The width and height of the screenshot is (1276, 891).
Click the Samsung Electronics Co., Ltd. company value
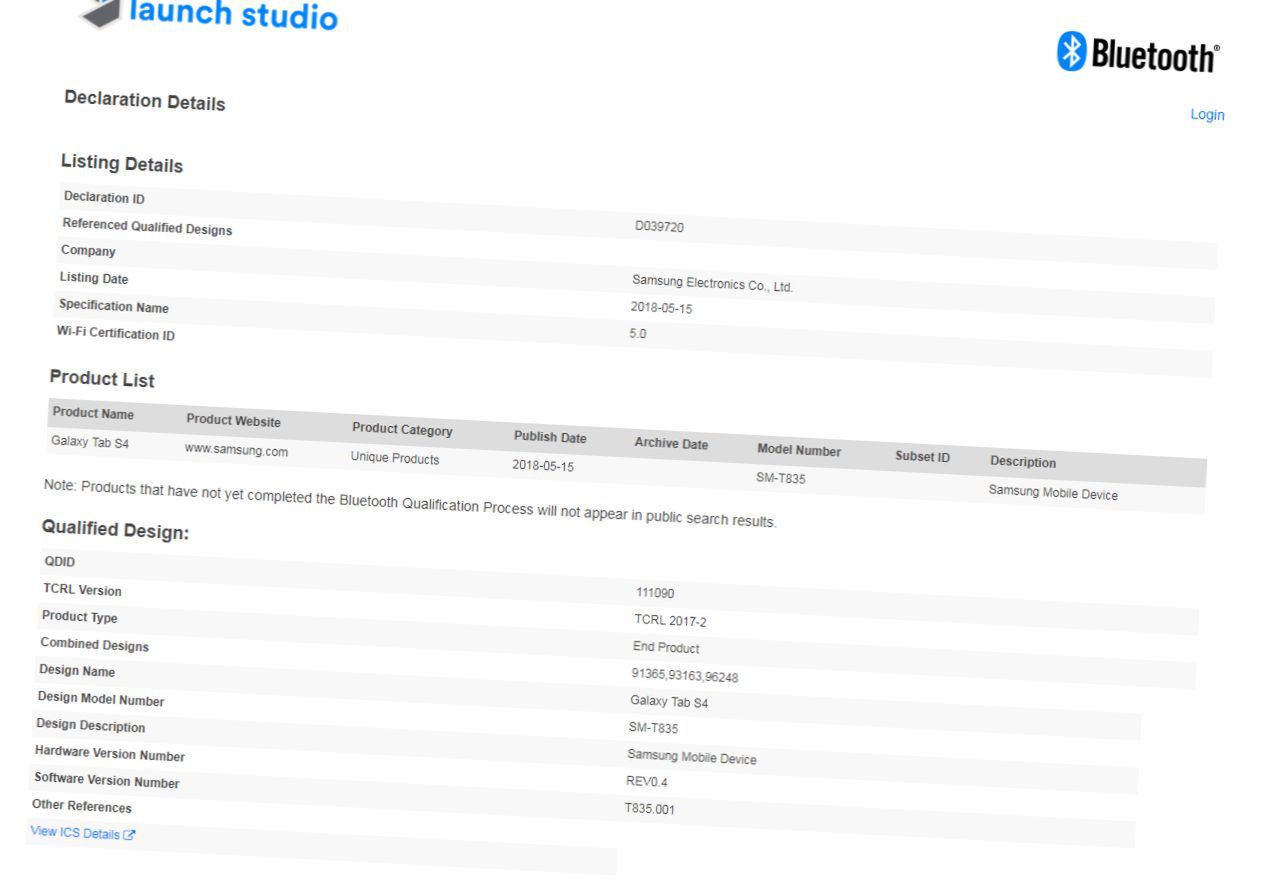point(712,284)
